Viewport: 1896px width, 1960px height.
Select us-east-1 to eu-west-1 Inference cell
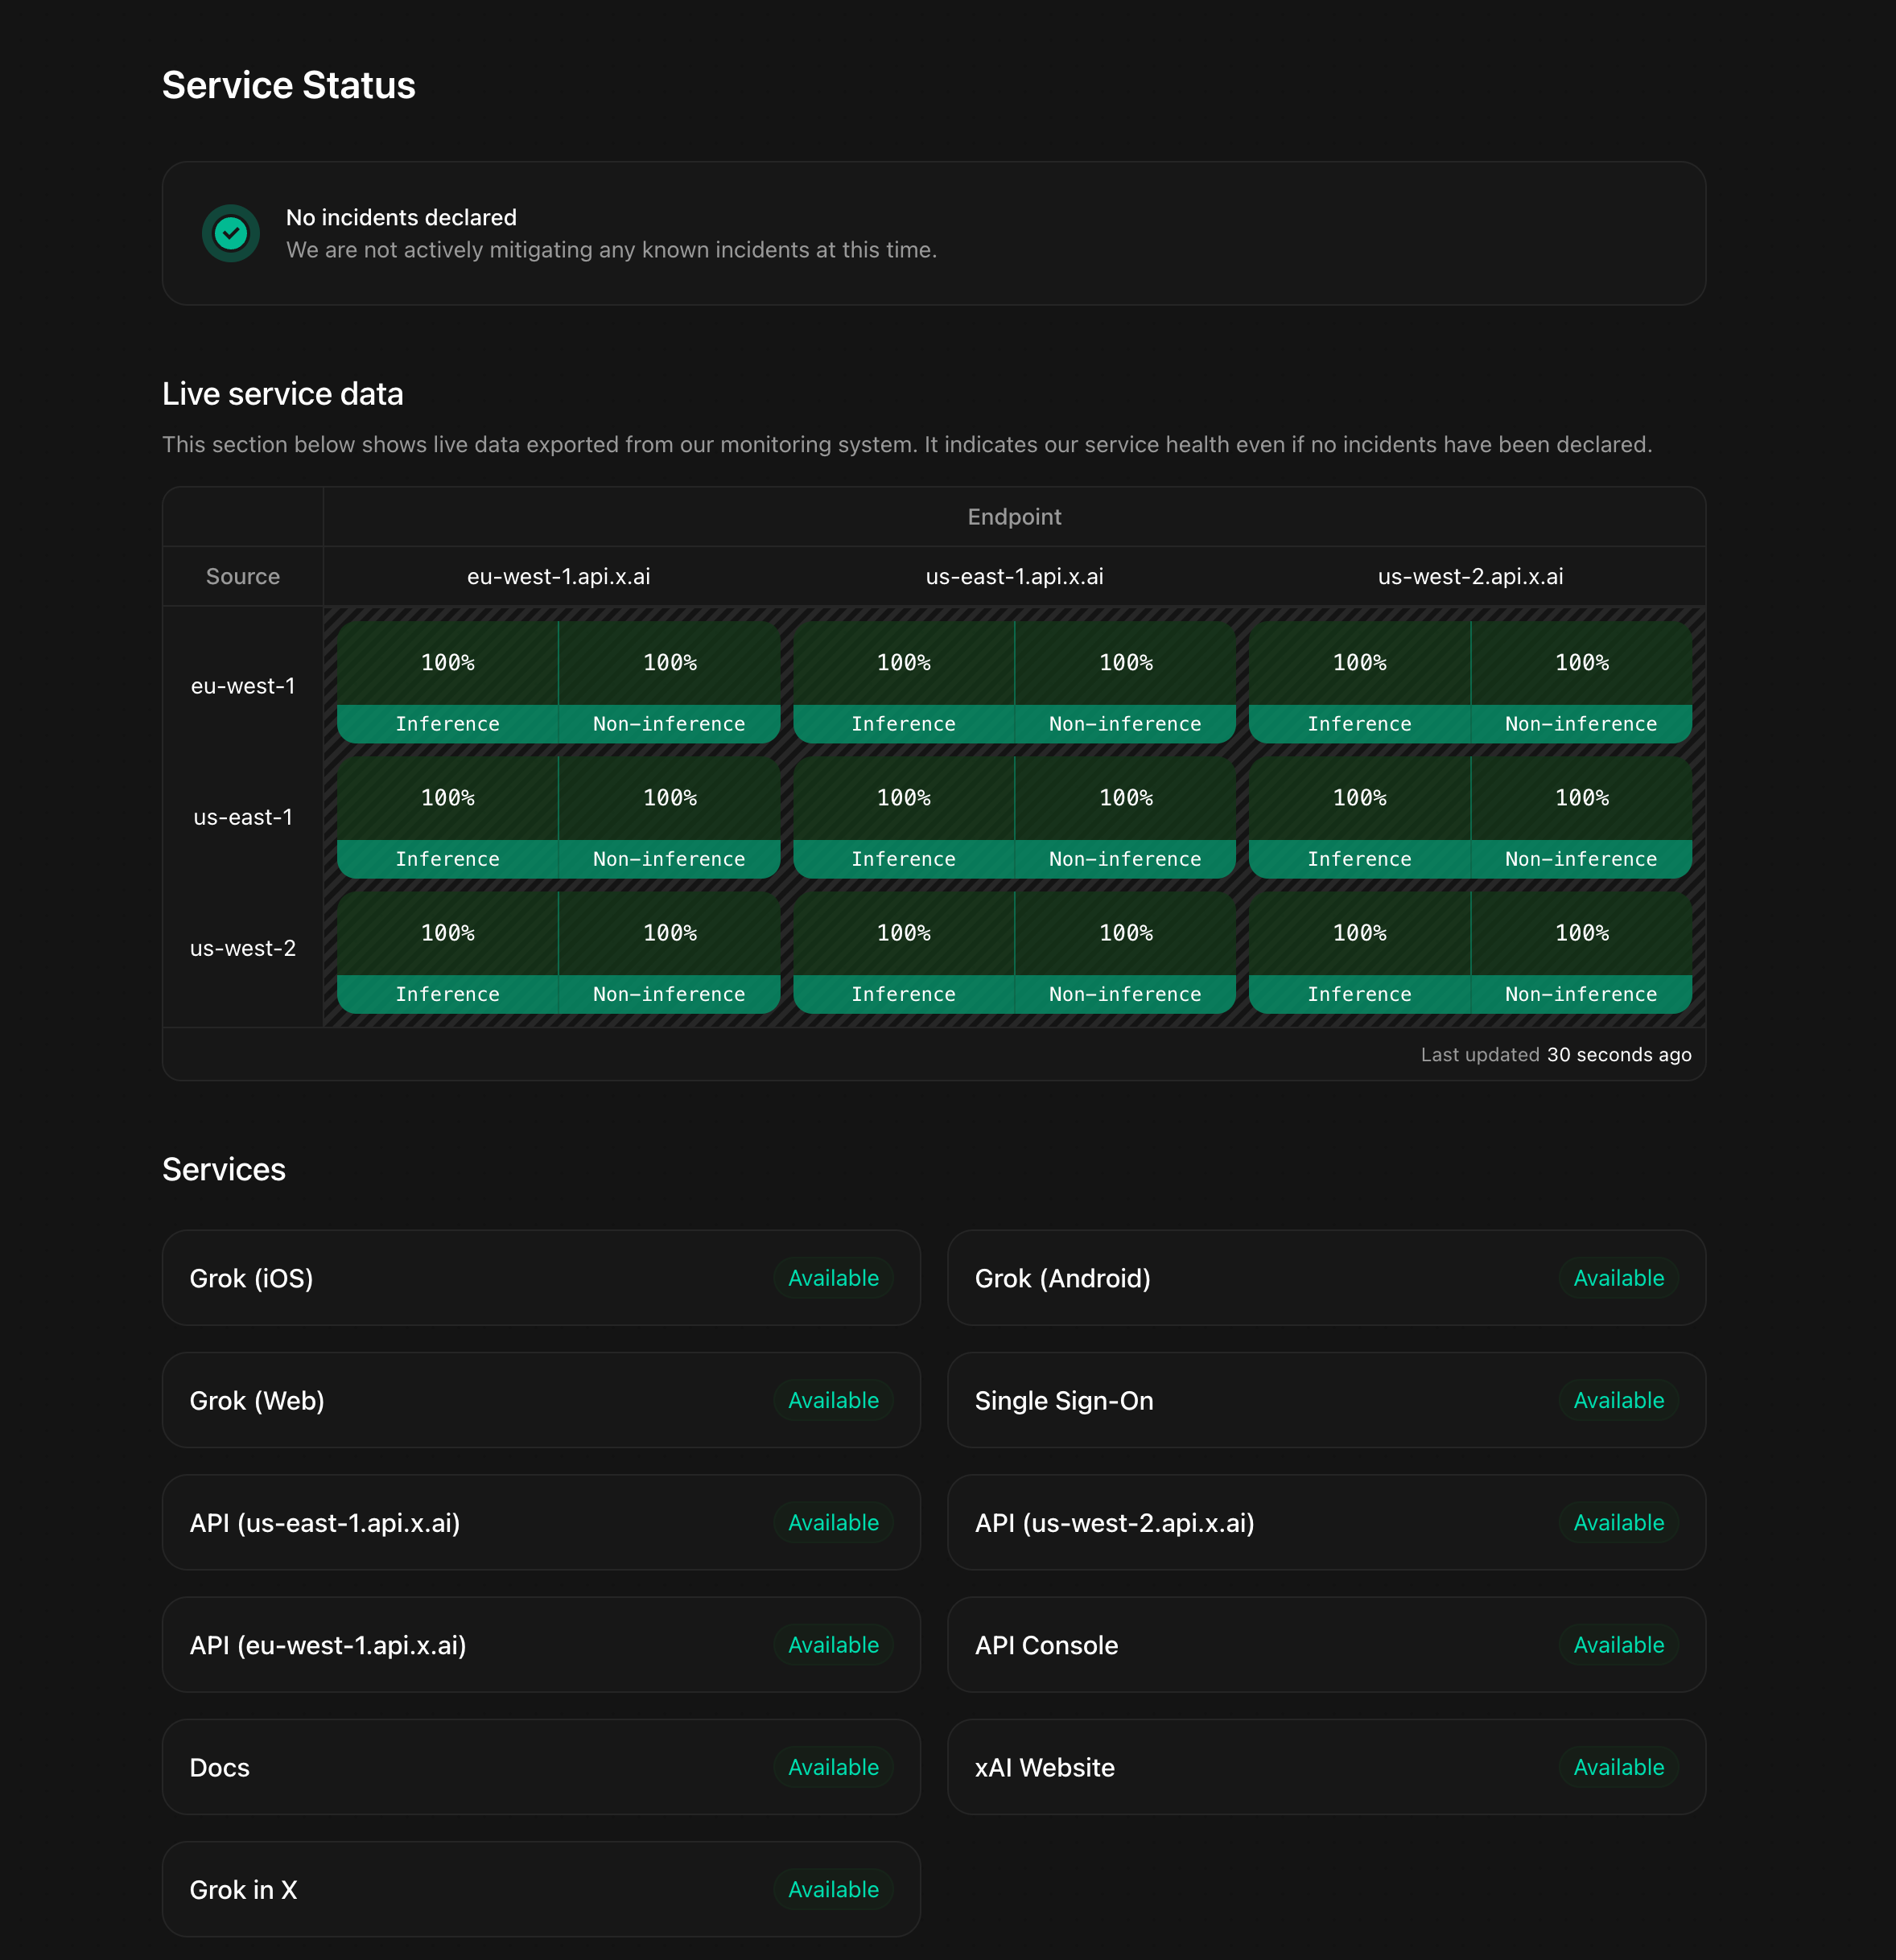coord(448,817)
